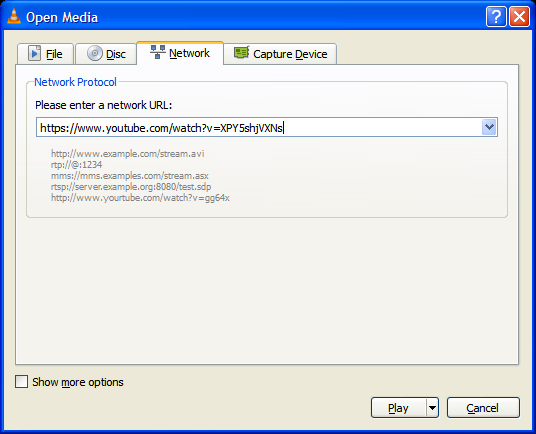Click the File tab's play-file icon

tap(34, 54)
